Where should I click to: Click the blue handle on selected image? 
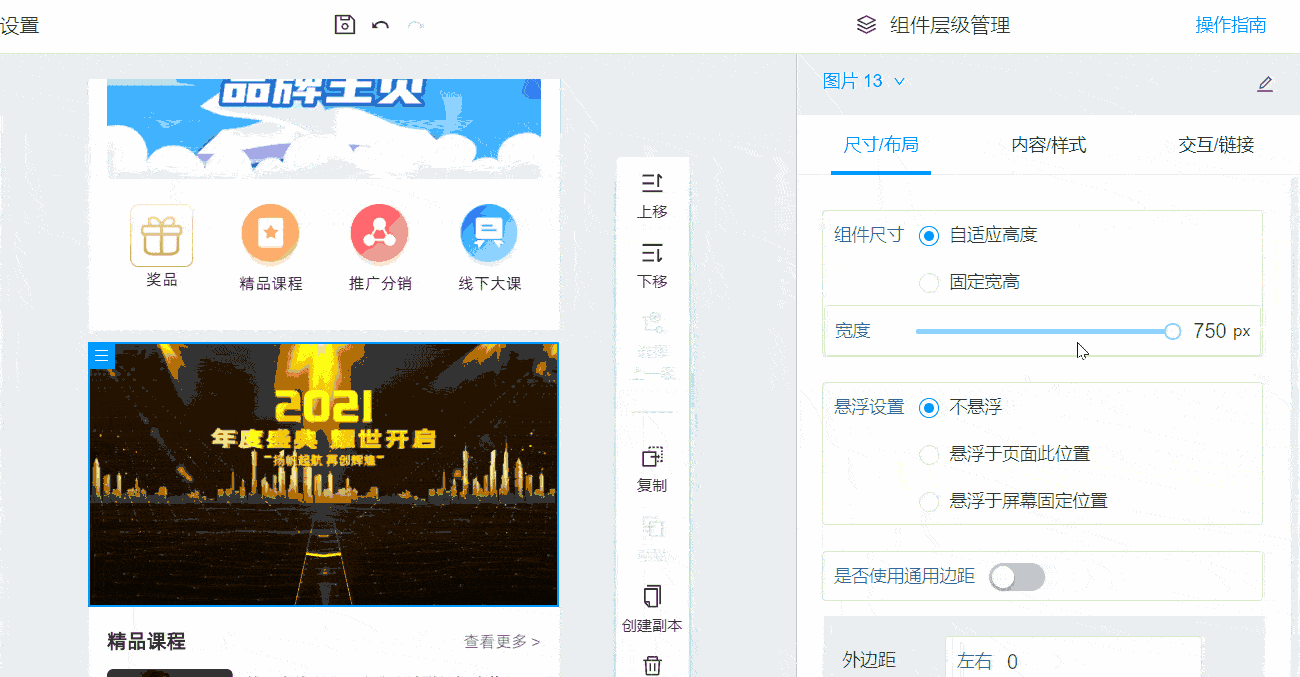102,356
